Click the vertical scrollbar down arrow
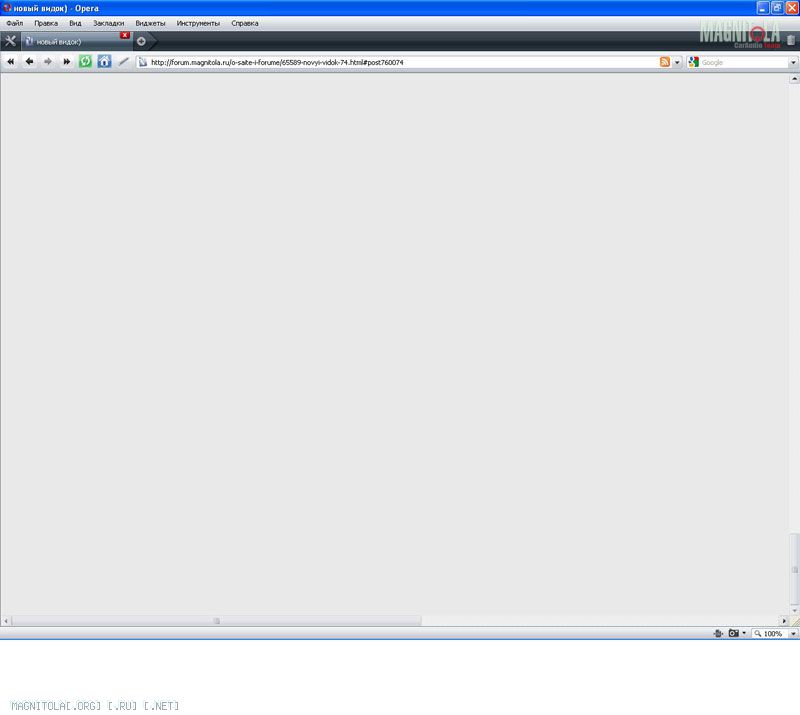The image size is (800, 715). (794, 610)
